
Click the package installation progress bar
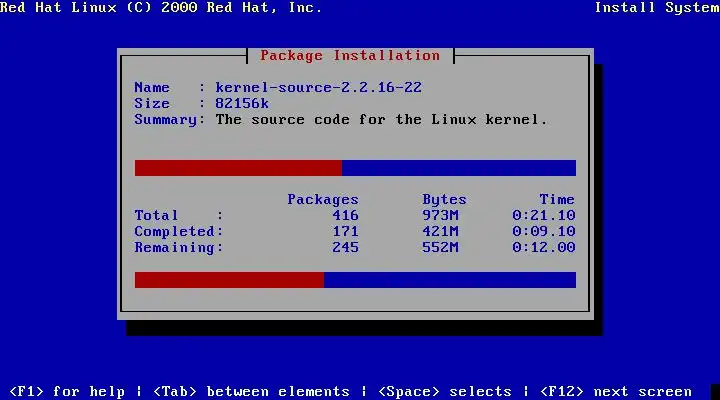pos(355,168)
